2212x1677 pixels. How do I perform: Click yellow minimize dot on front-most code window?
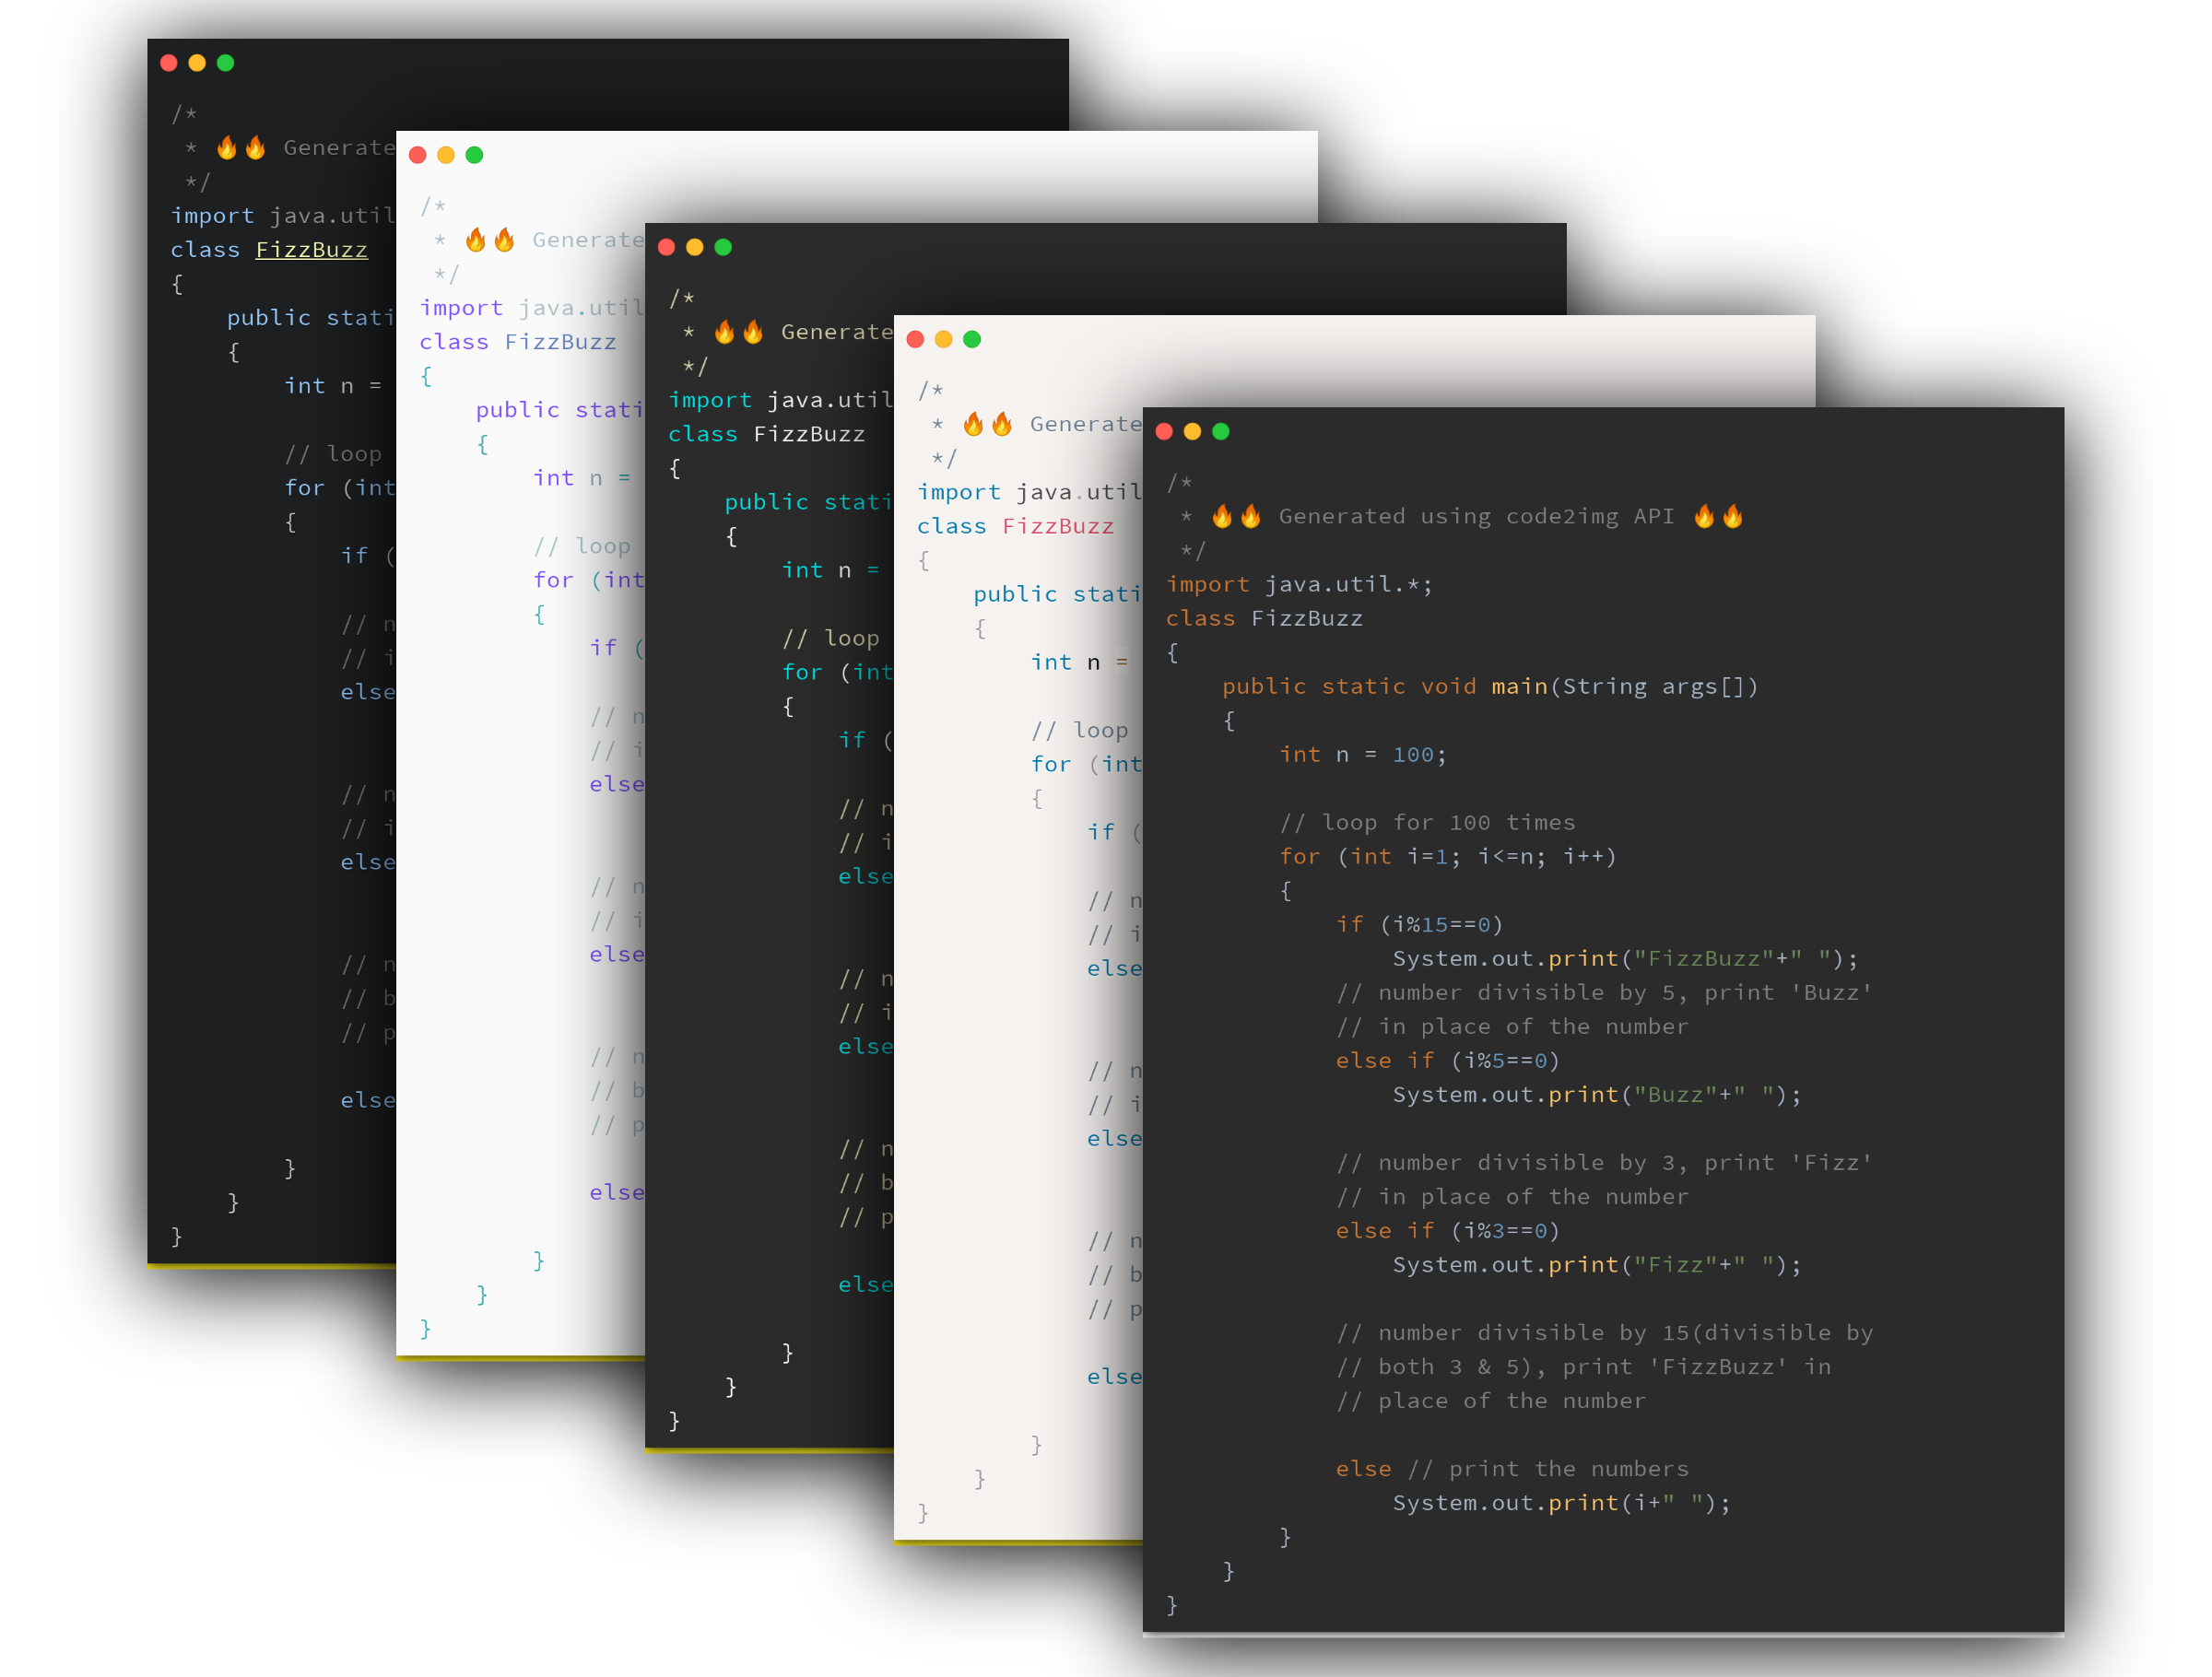(x=1192, y=431)
